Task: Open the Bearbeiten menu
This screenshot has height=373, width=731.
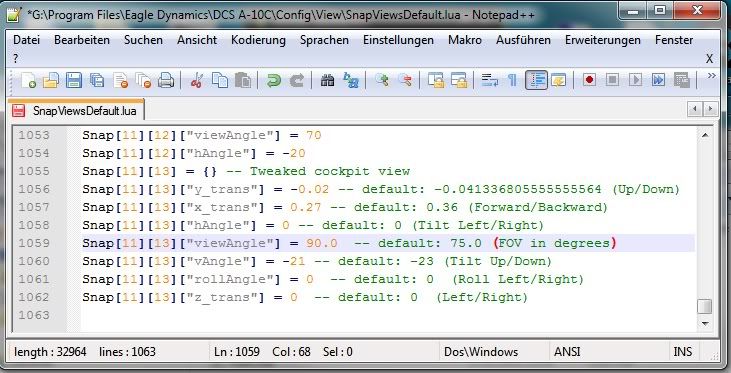Action: click(82, 40)
